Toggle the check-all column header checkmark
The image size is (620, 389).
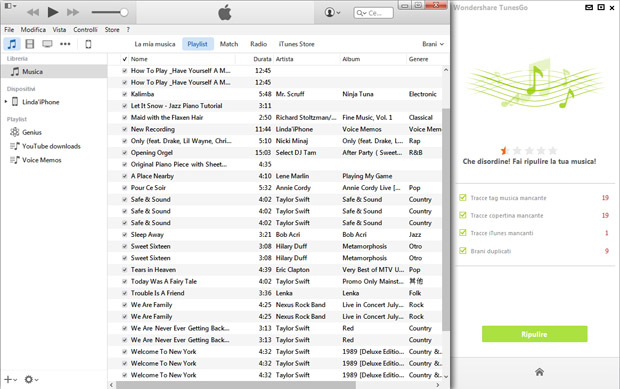point(125,59)
